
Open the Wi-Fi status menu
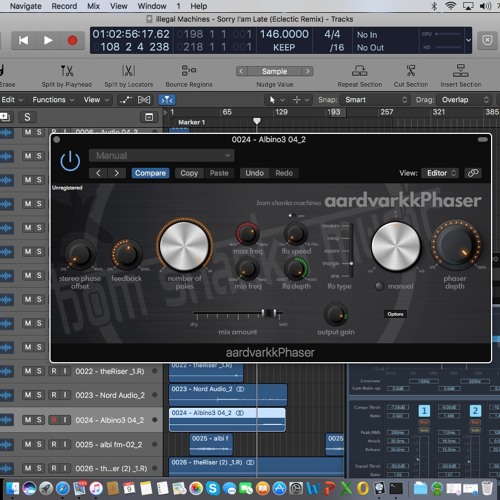(450, 6)
